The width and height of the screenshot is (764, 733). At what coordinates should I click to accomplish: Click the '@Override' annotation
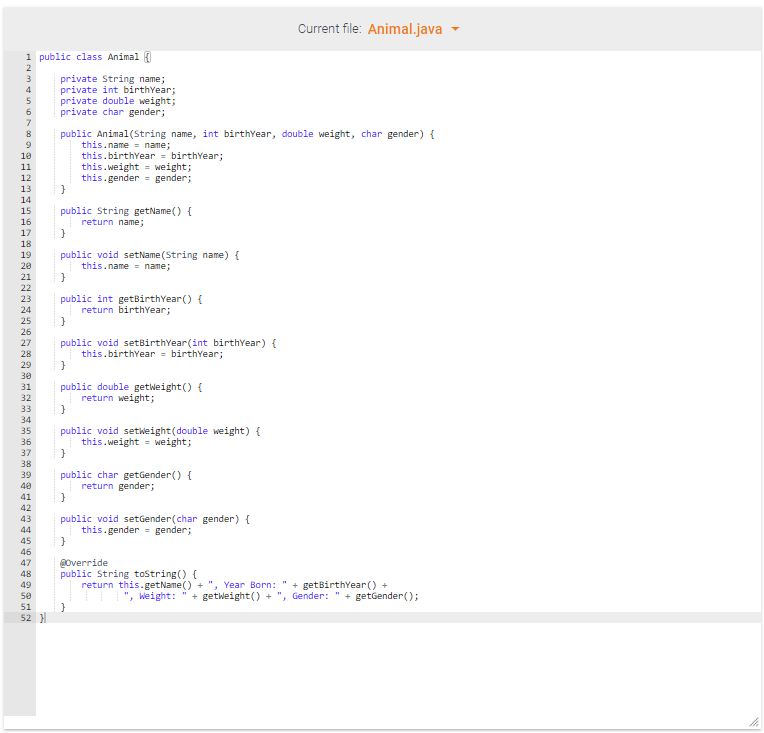point(84,563)
